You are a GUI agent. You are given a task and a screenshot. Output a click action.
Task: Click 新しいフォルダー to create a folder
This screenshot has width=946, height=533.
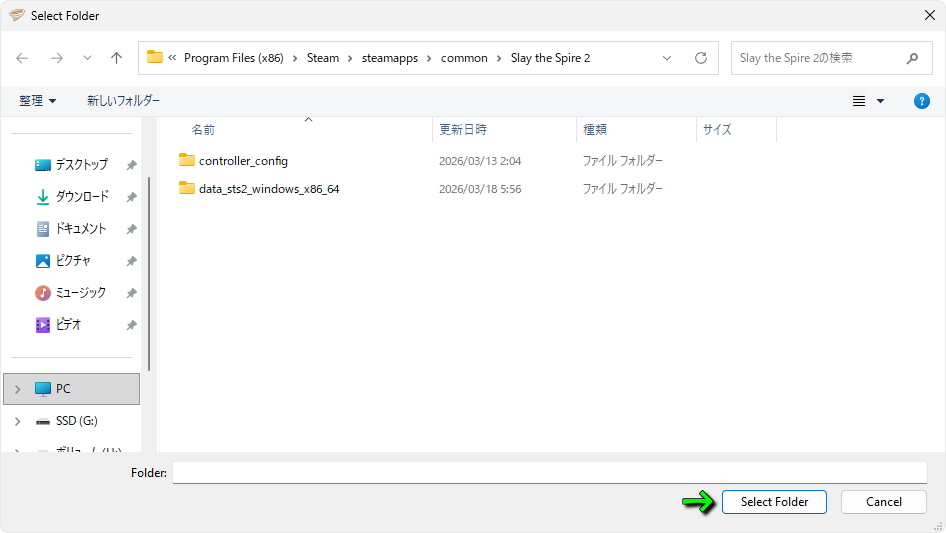click(123, 101)
